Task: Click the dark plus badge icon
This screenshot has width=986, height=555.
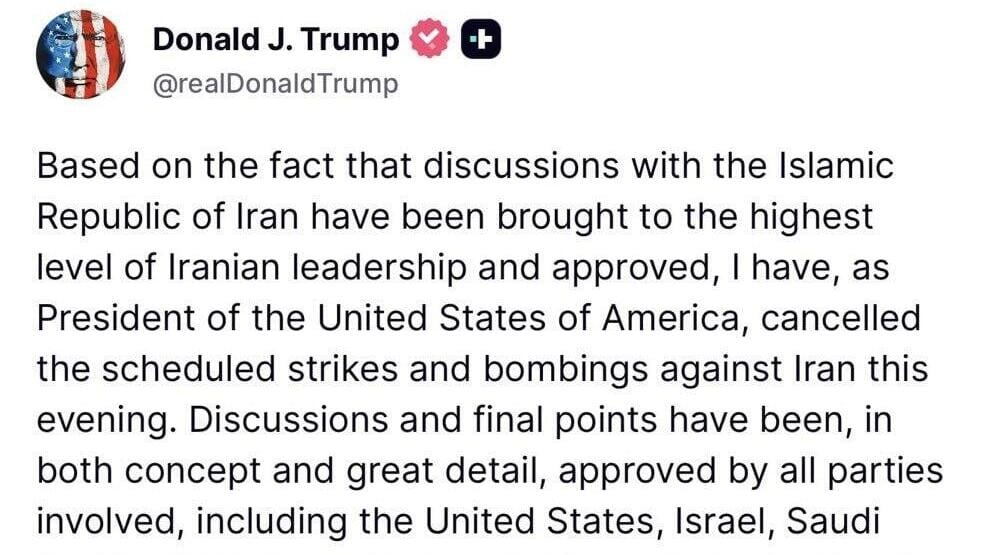Action: 481,39
